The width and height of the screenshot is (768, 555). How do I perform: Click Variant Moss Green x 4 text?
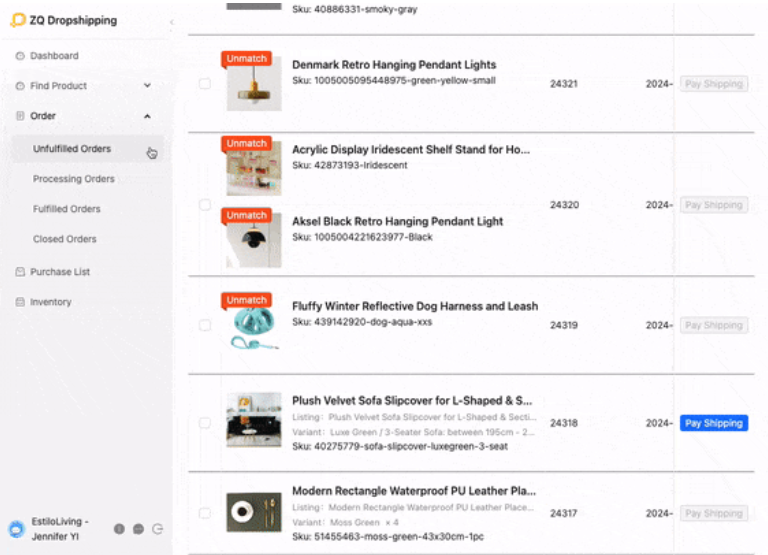click(345, 522)
